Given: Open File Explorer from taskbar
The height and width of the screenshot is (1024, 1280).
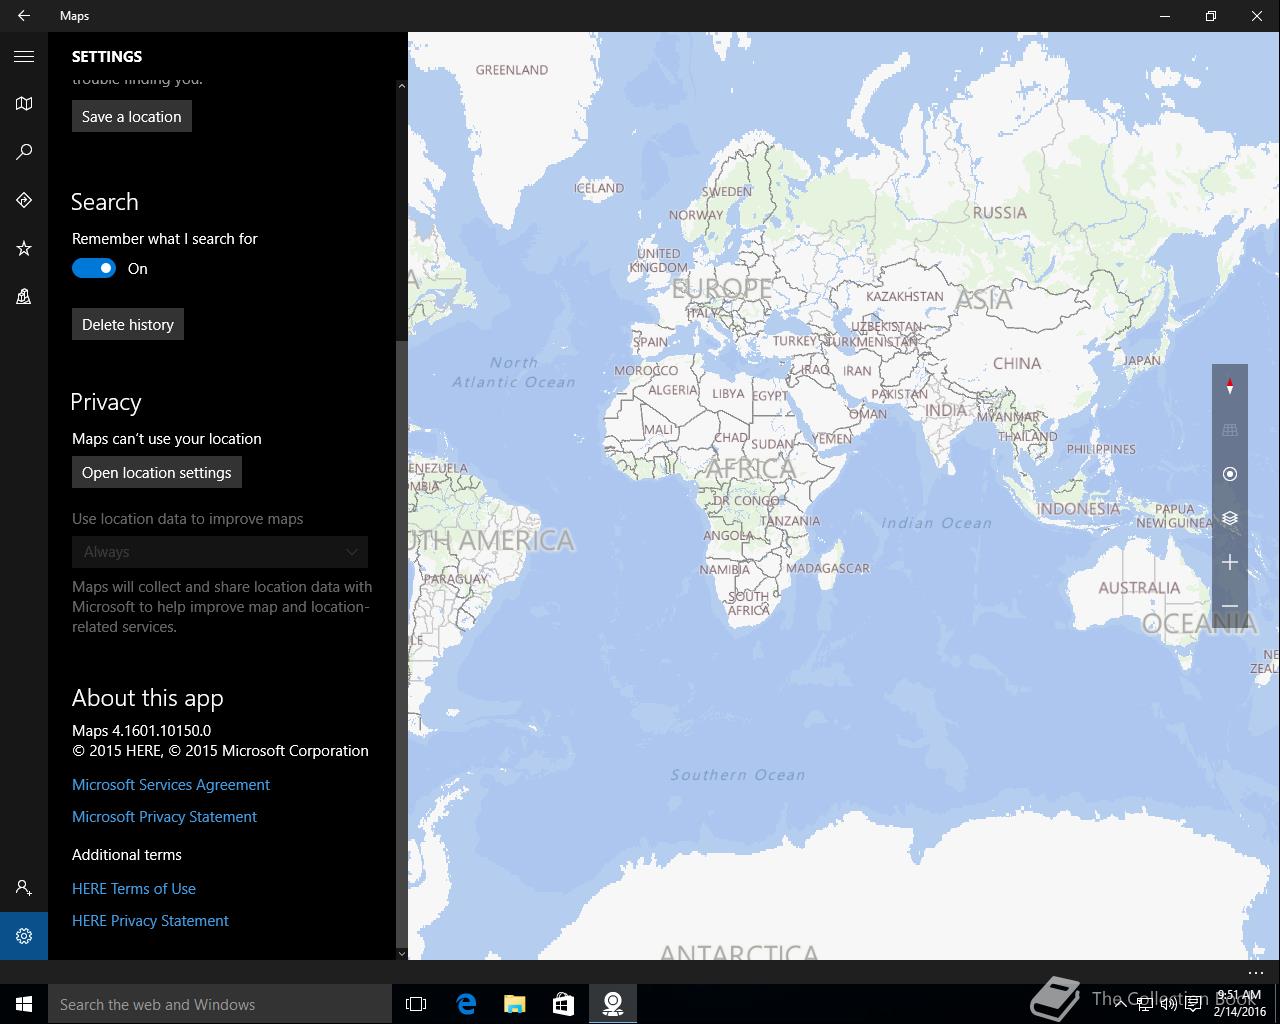Looking at the screenshot, I should [x=514, y=1004].
